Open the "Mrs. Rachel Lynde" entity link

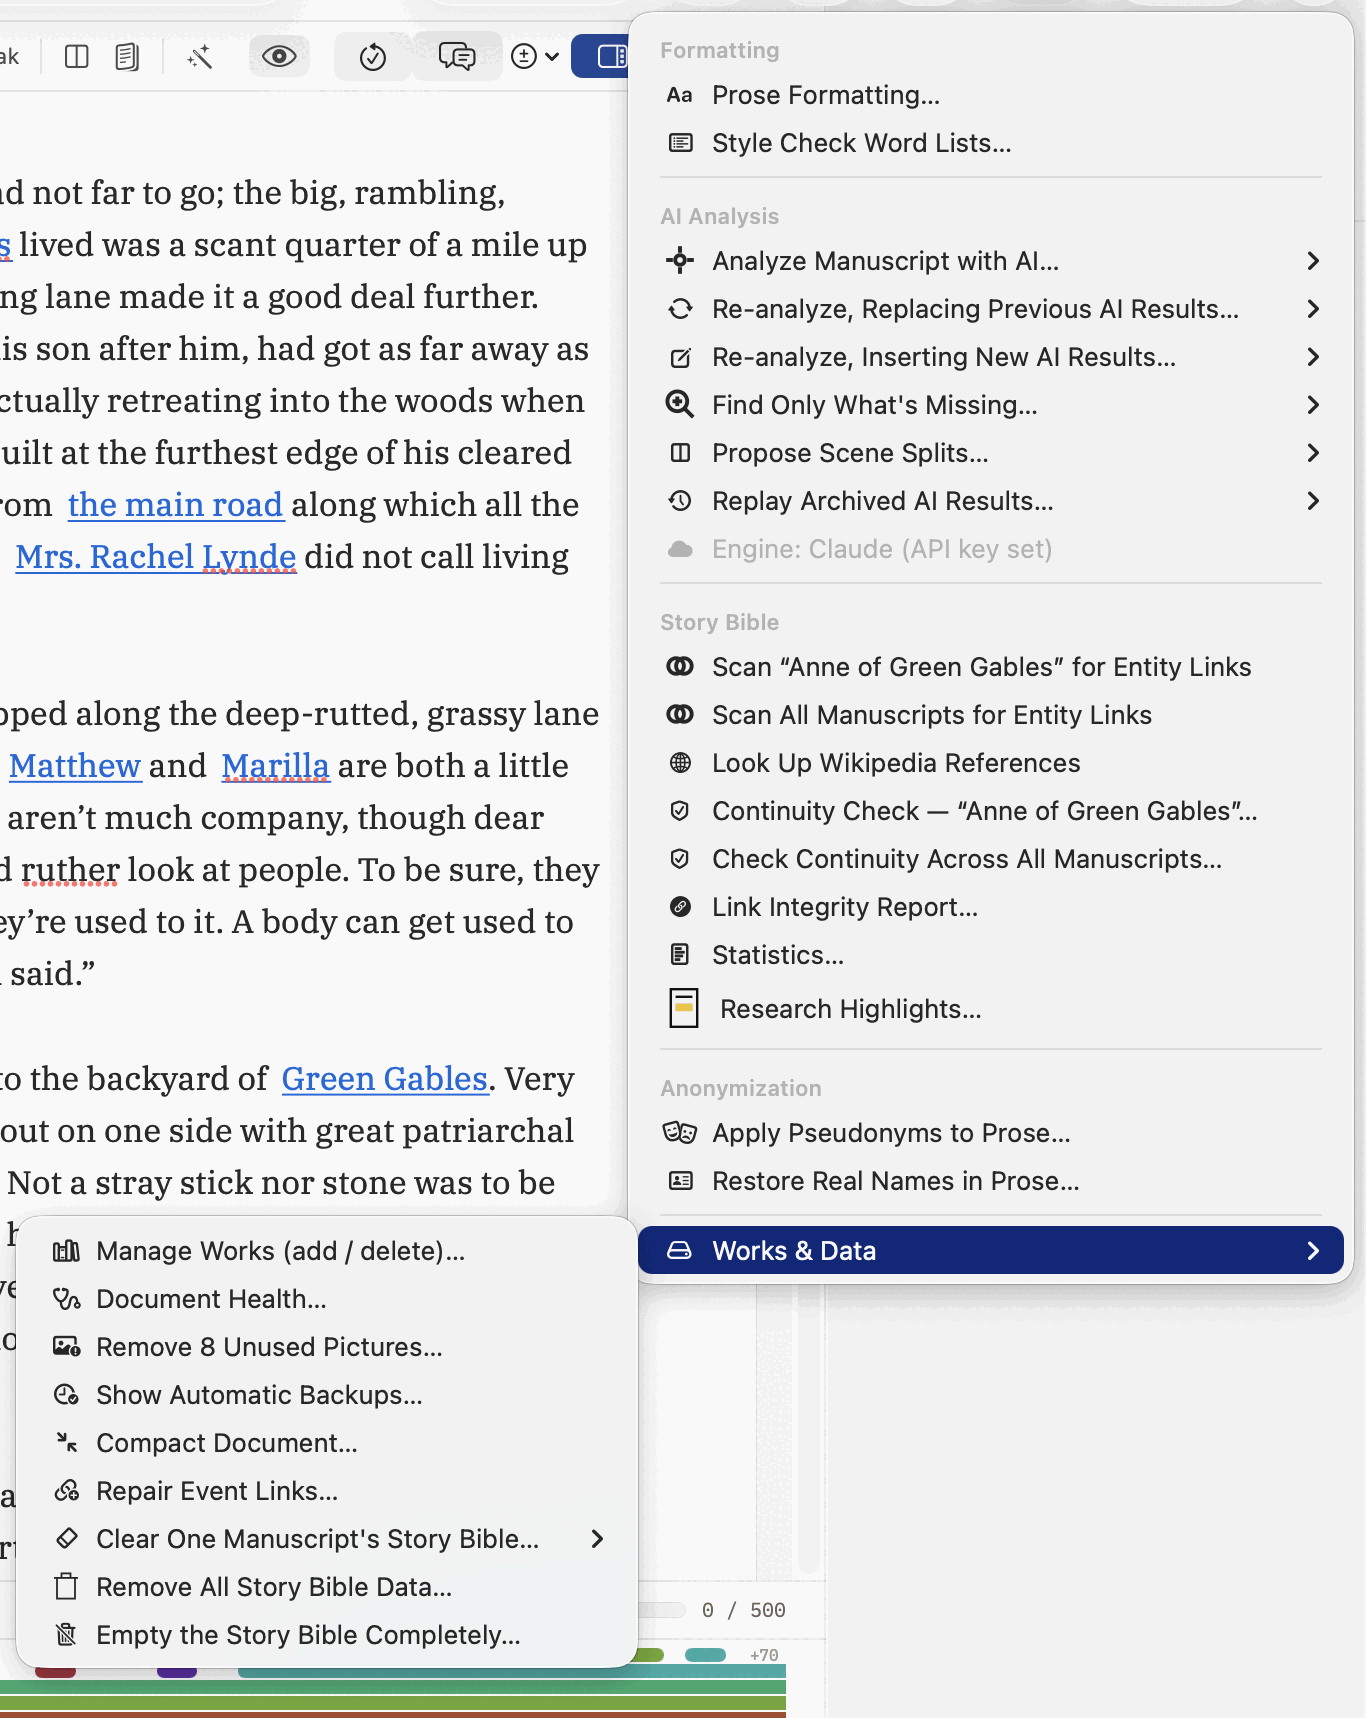(156, 557)
